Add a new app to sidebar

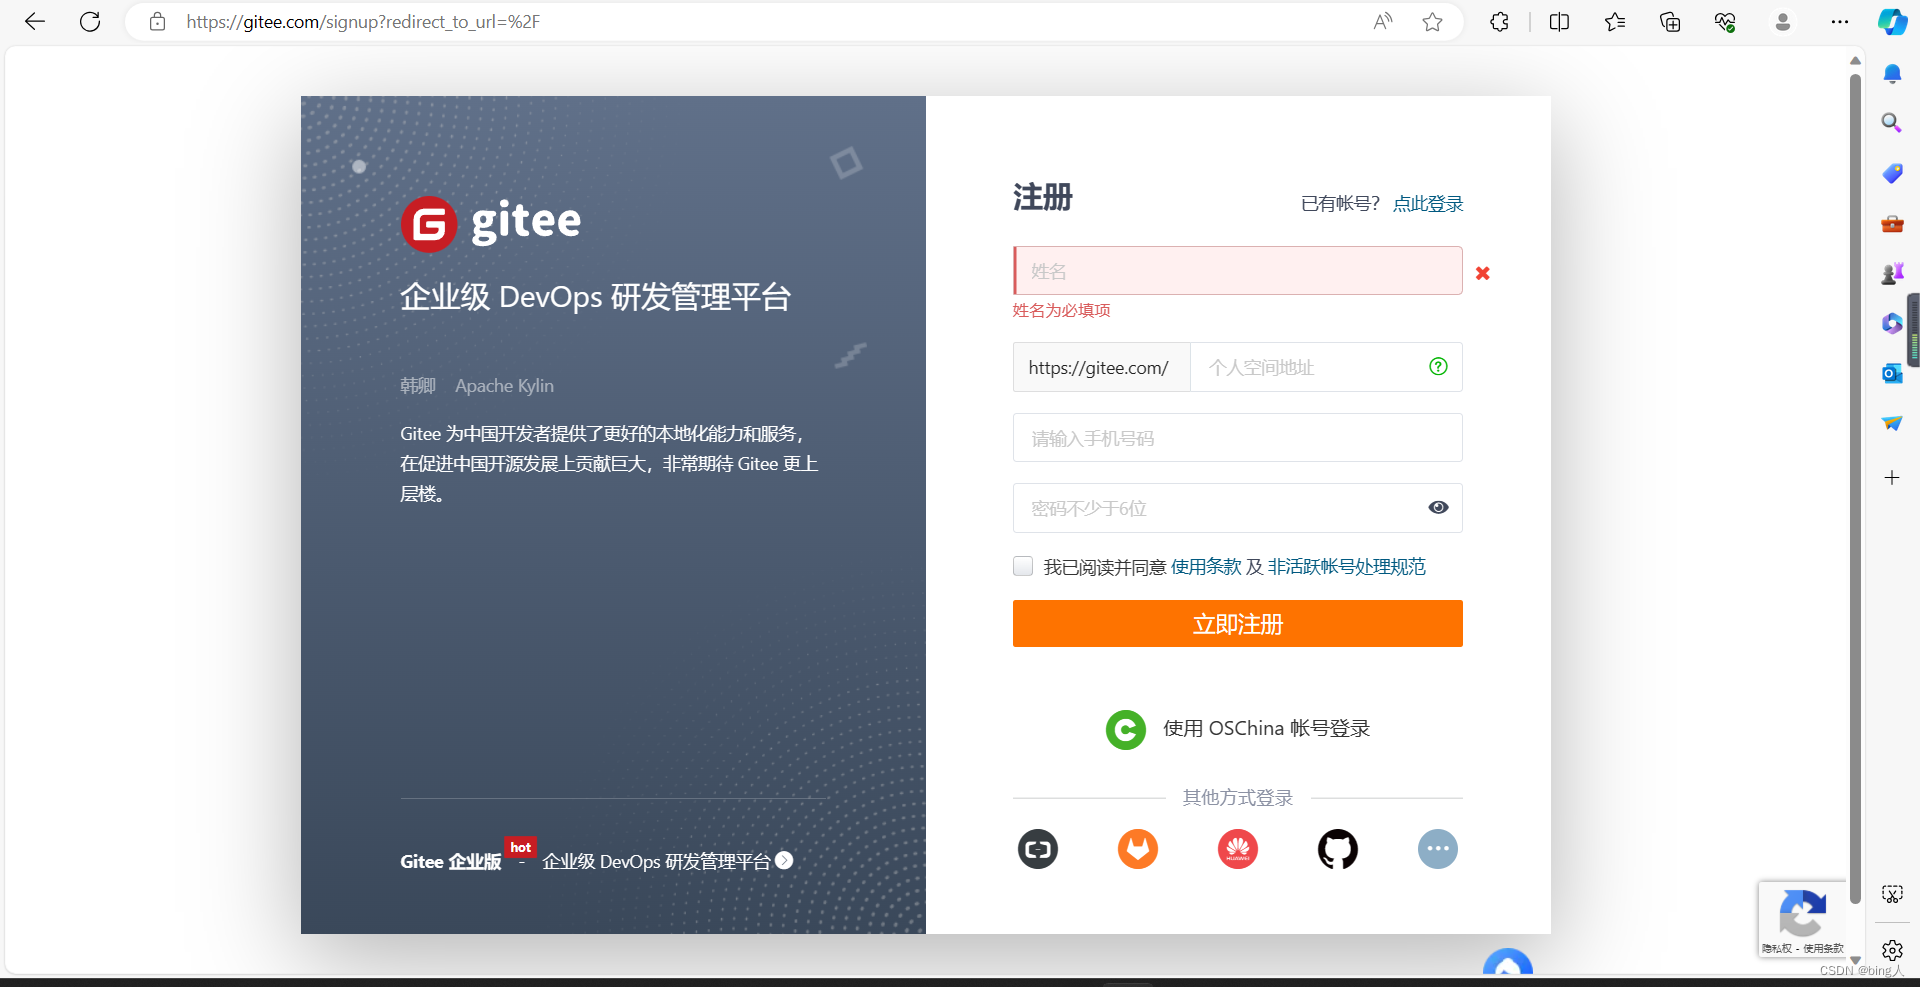click(x=1892, y=477)
